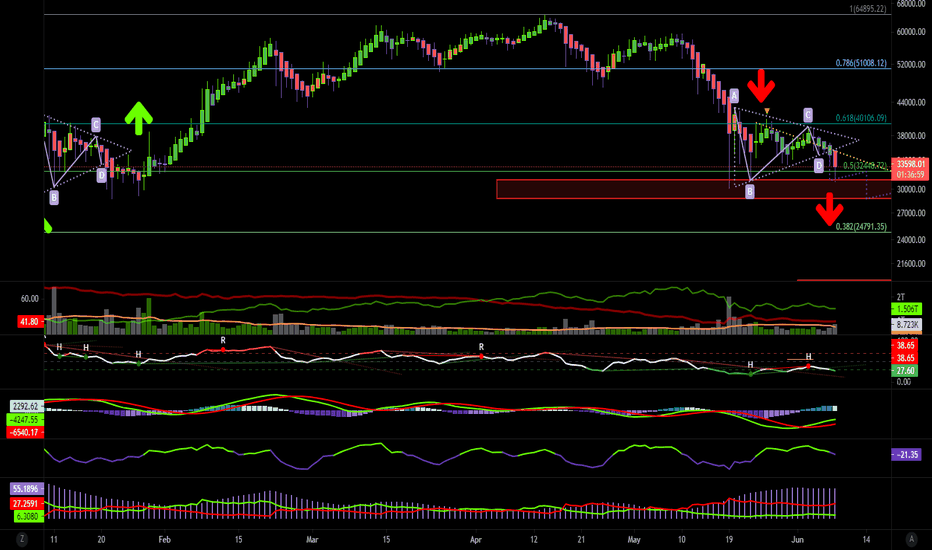
Task: Select the 0.618(40106.09) Fibonacci label
Action: (x=861, y=118)
